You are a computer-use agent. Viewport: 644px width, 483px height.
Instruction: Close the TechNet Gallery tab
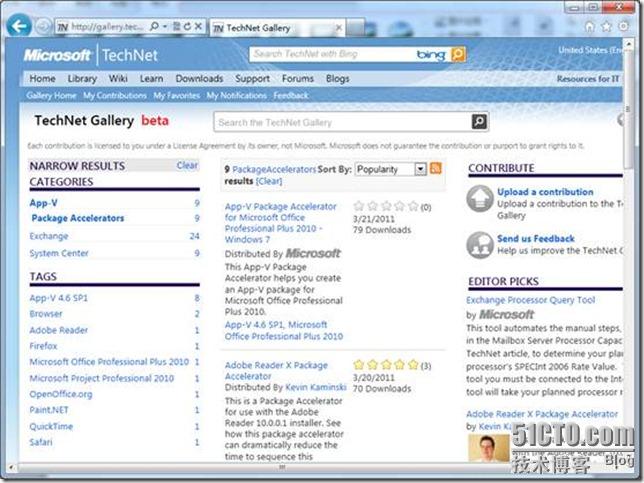coord(338,28)
